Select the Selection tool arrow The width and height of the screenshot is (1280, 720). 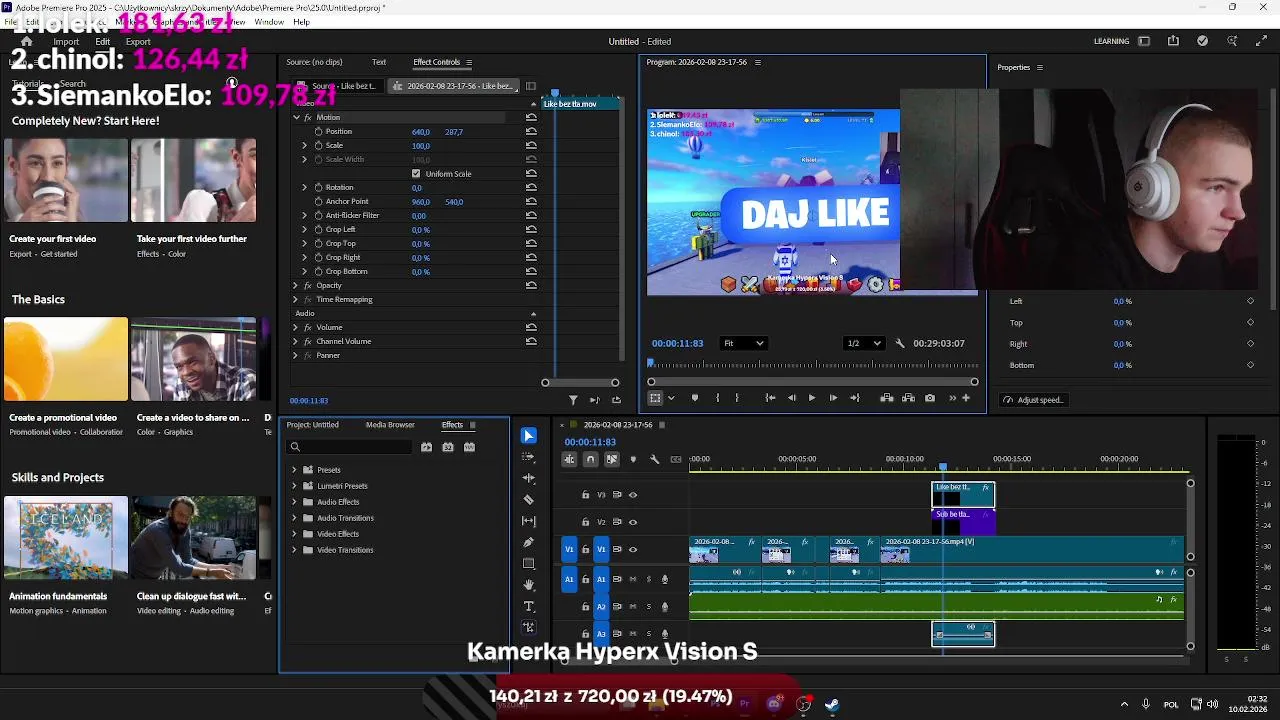529,436
